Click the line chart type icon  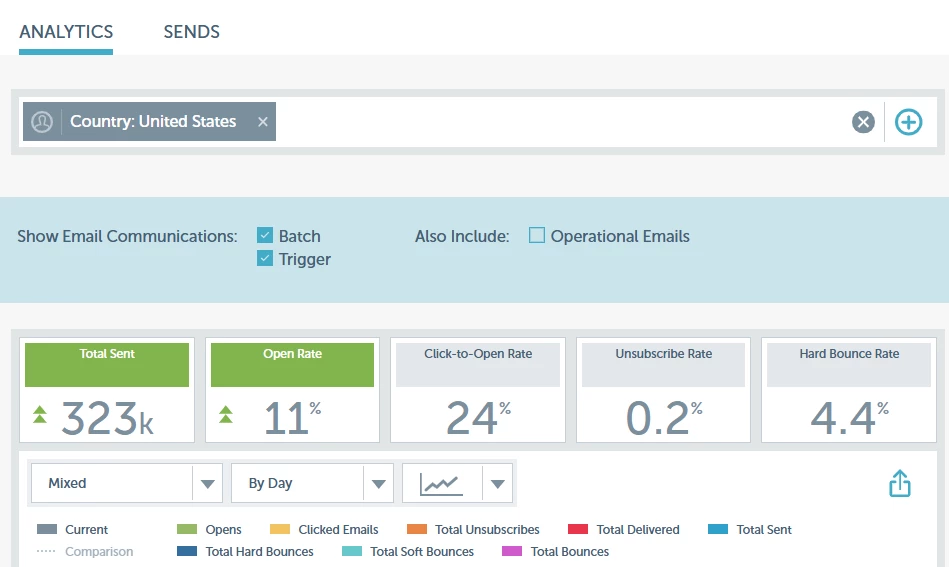(442, 483)
